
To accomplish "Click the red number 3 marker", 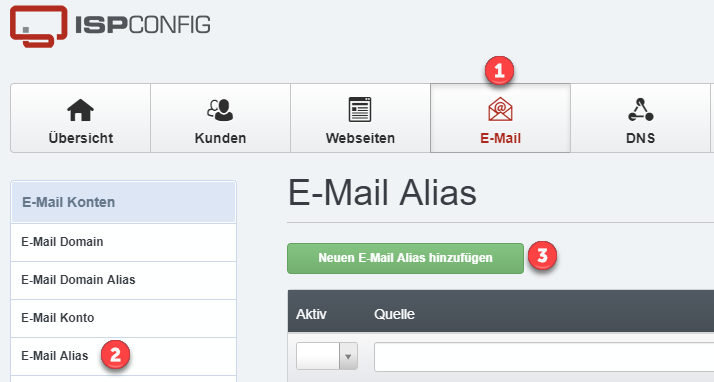I will (x=542, y=256).
